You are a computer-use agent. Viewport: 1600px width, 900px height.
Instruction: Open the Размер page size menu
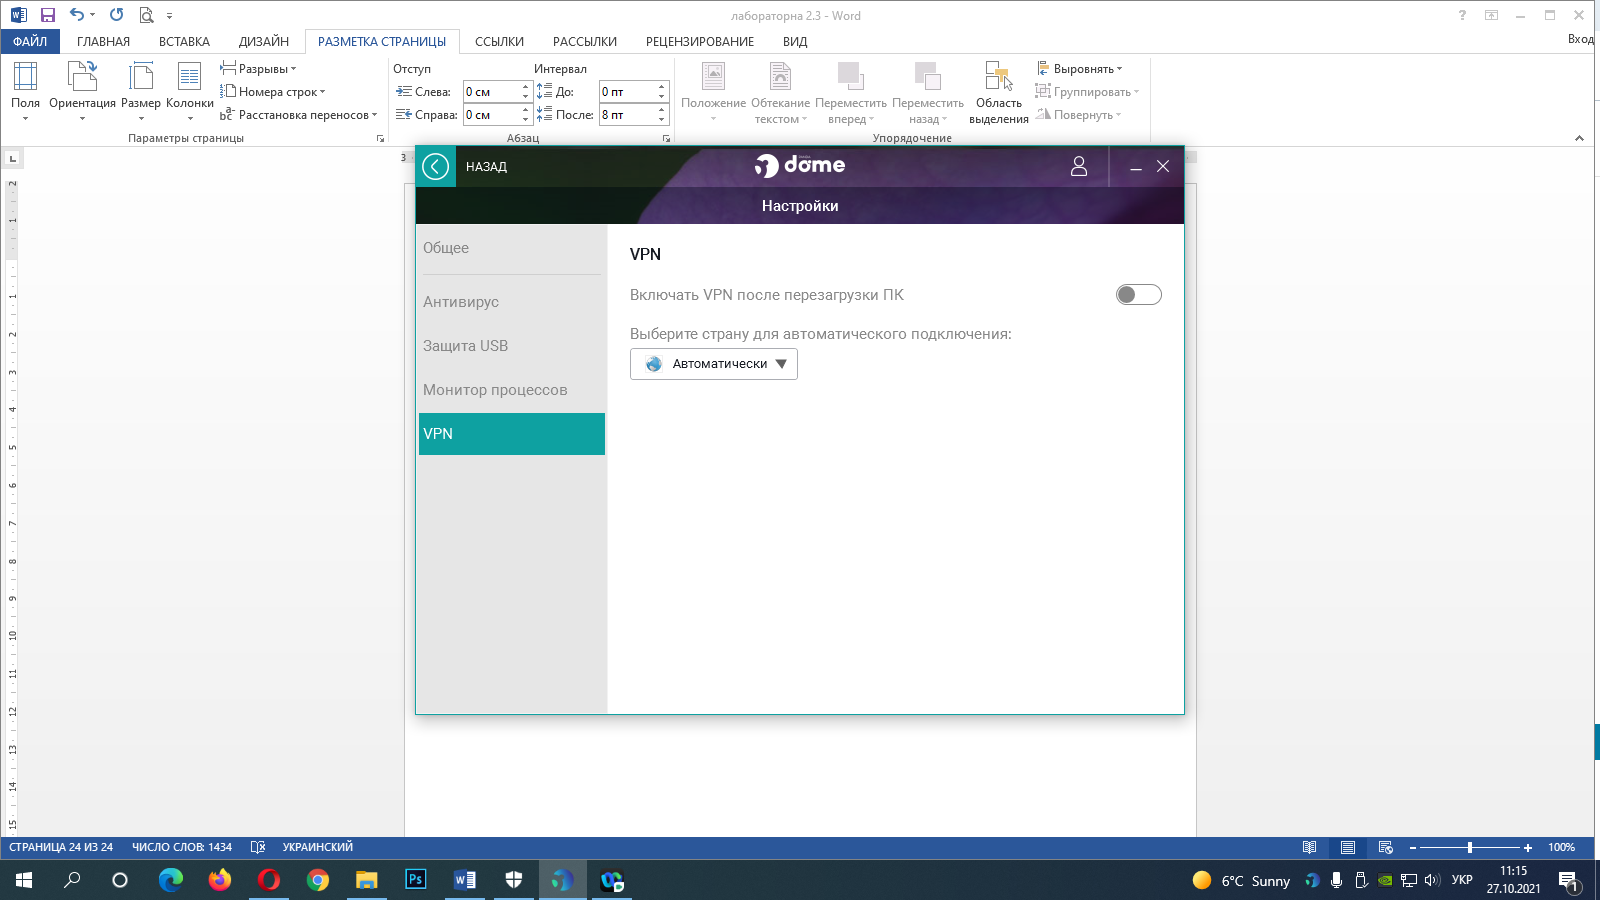pos(141,91)
